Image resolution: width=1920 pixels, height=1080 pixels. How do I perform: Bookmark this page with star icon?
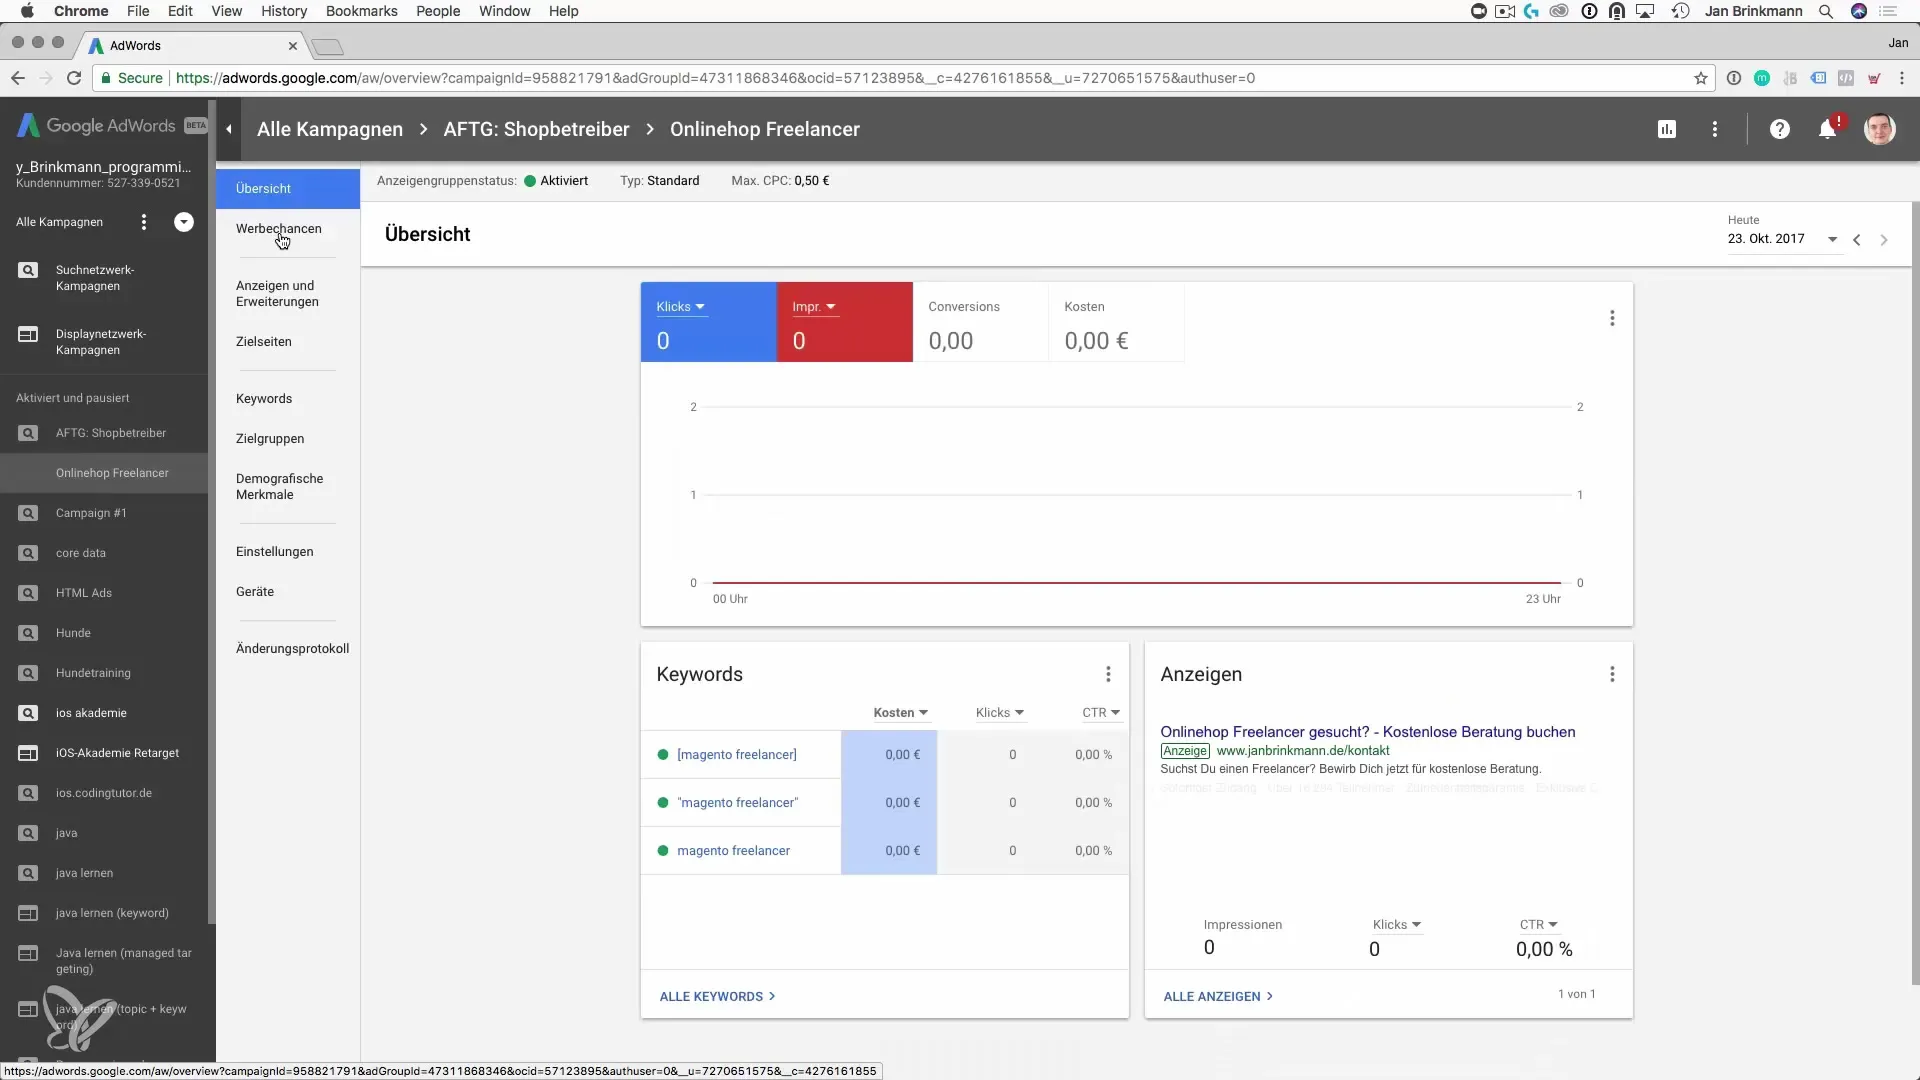tap(1701, 78)
